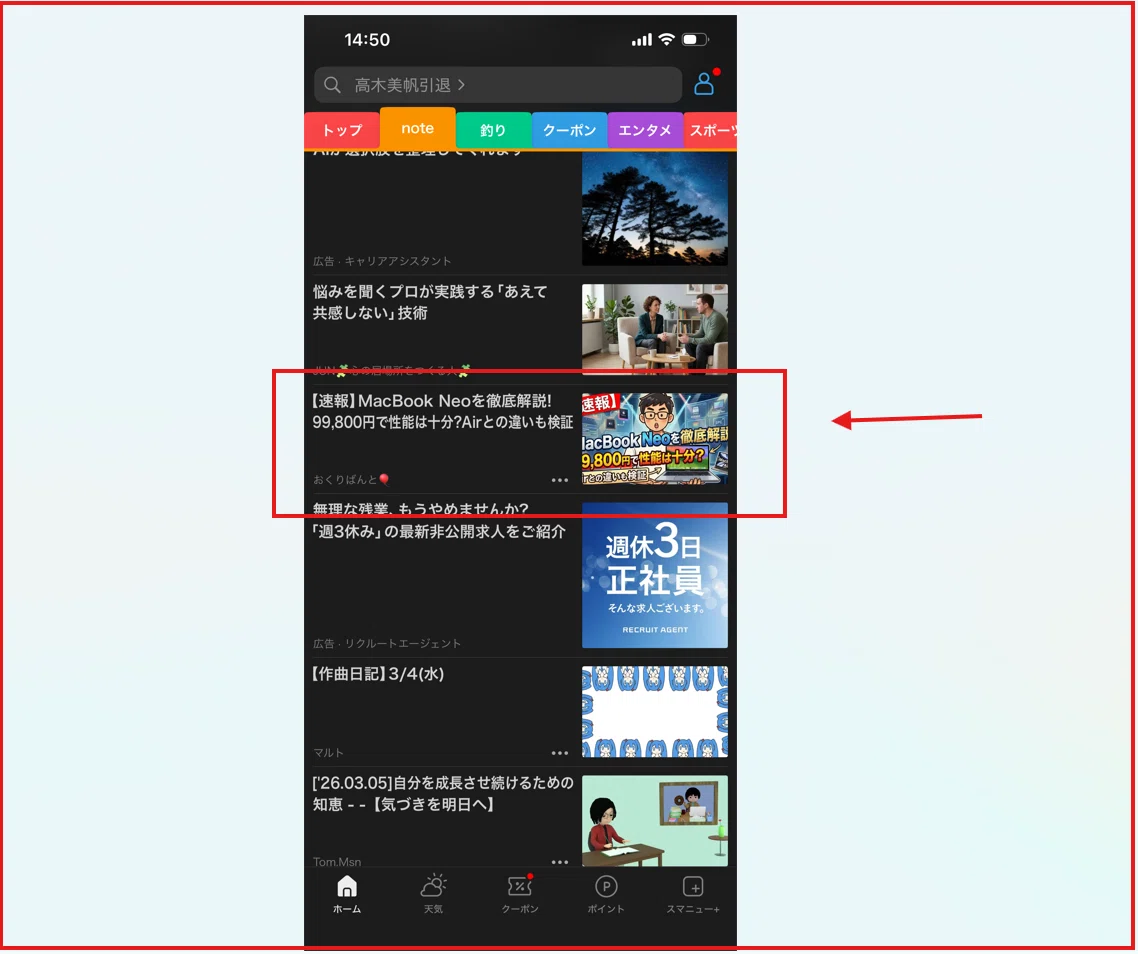Open the 週休3日 正社員 ad banner

coord(655,575)
